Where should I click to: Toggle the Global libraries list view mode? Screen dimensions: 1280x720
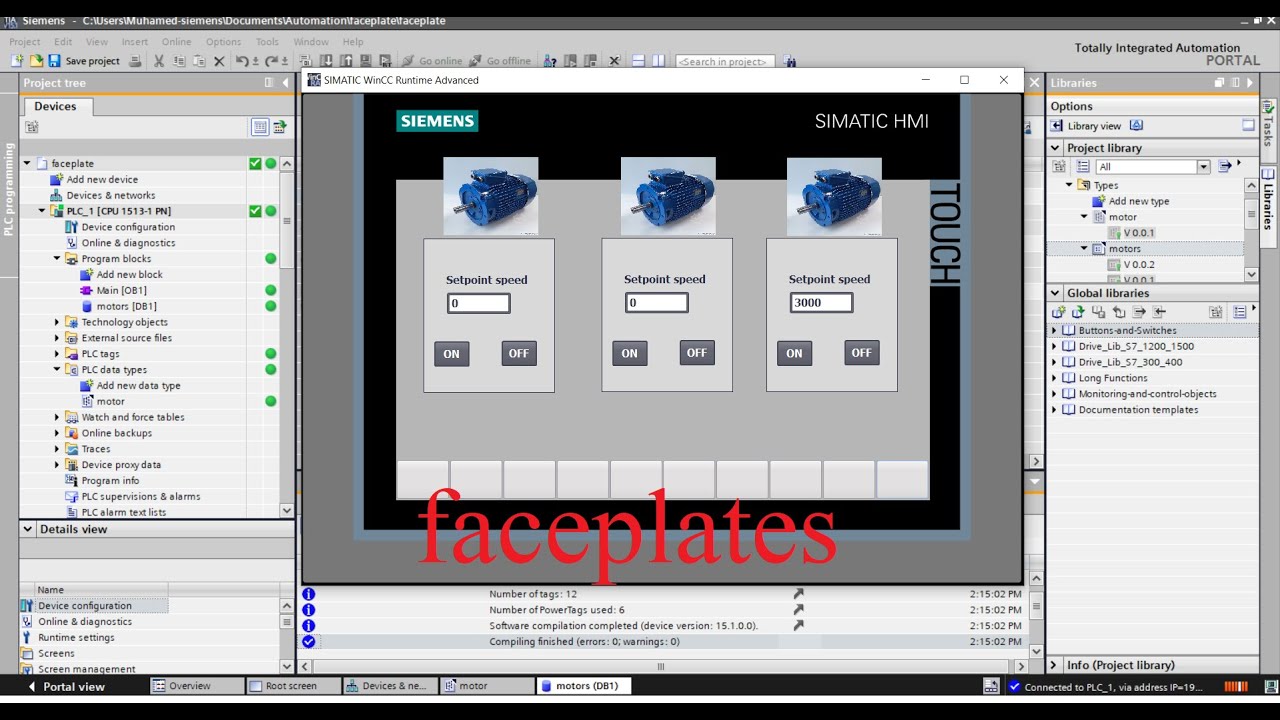point(1239,312)
